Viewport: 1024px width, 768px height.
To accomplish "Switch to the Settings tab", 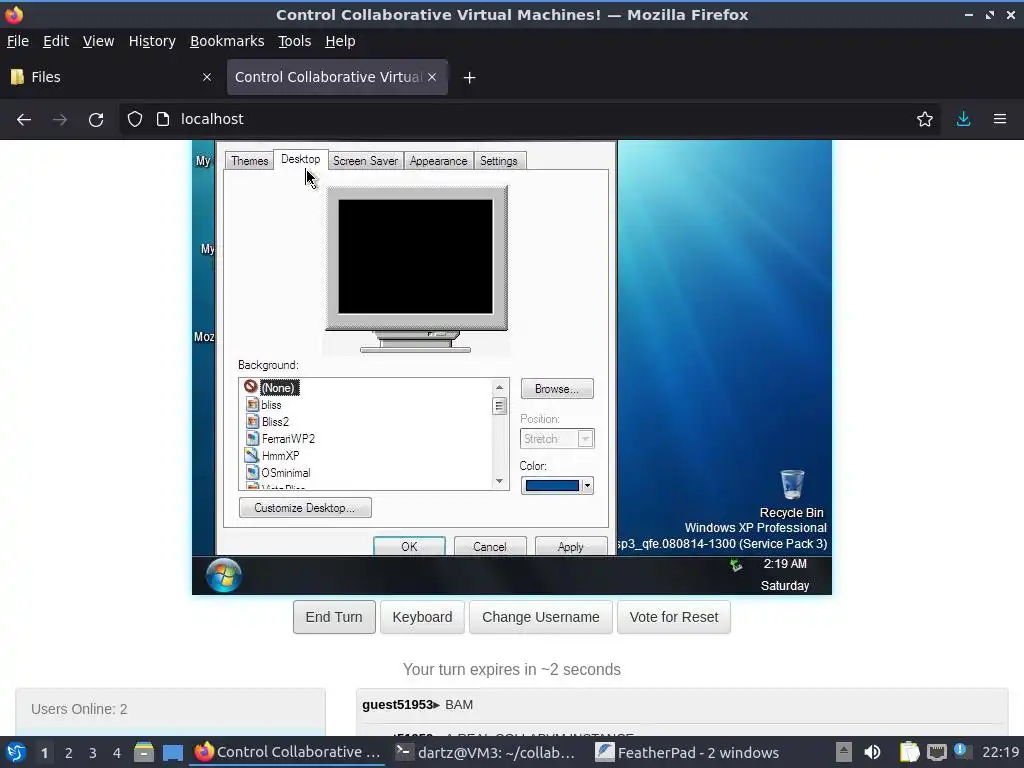I will [498, 161].
